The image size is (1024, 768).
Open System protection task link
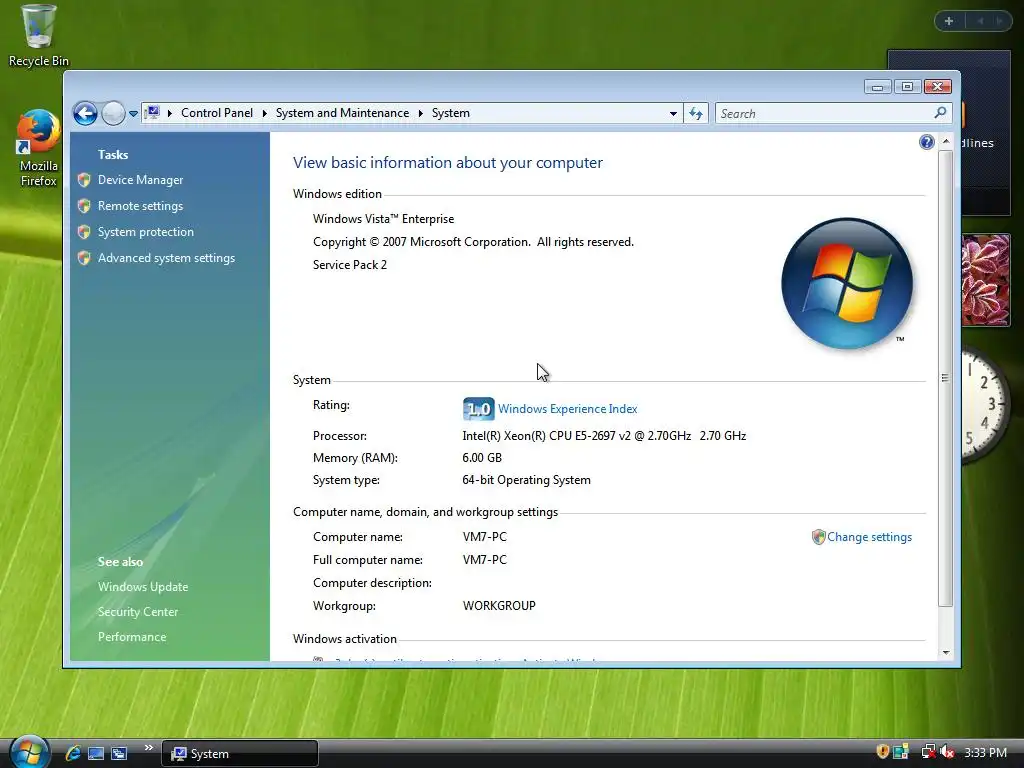(146, 232)
